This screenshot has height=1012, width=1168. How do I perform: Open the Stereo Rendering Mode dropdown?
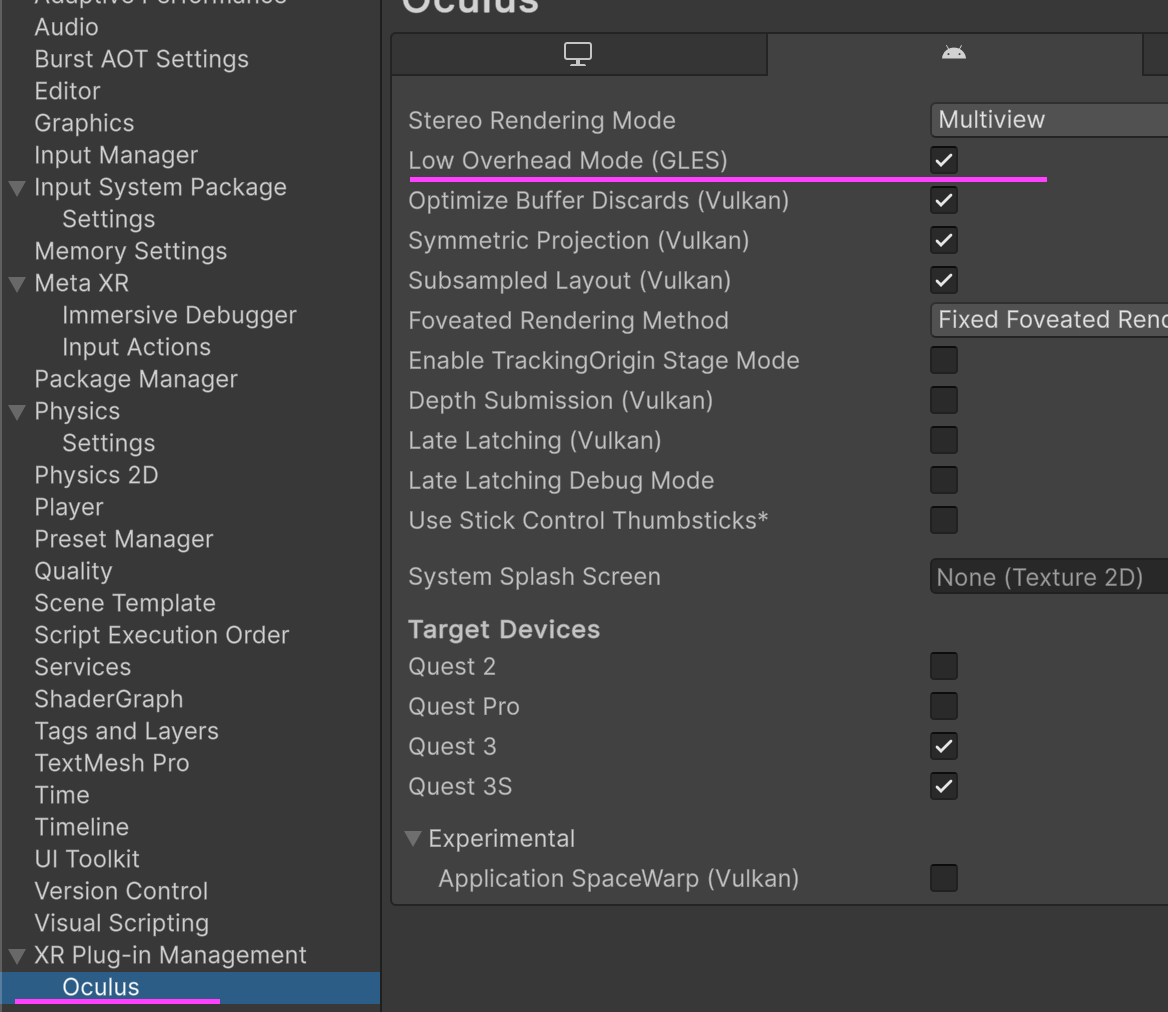[x=1049, y=120]
